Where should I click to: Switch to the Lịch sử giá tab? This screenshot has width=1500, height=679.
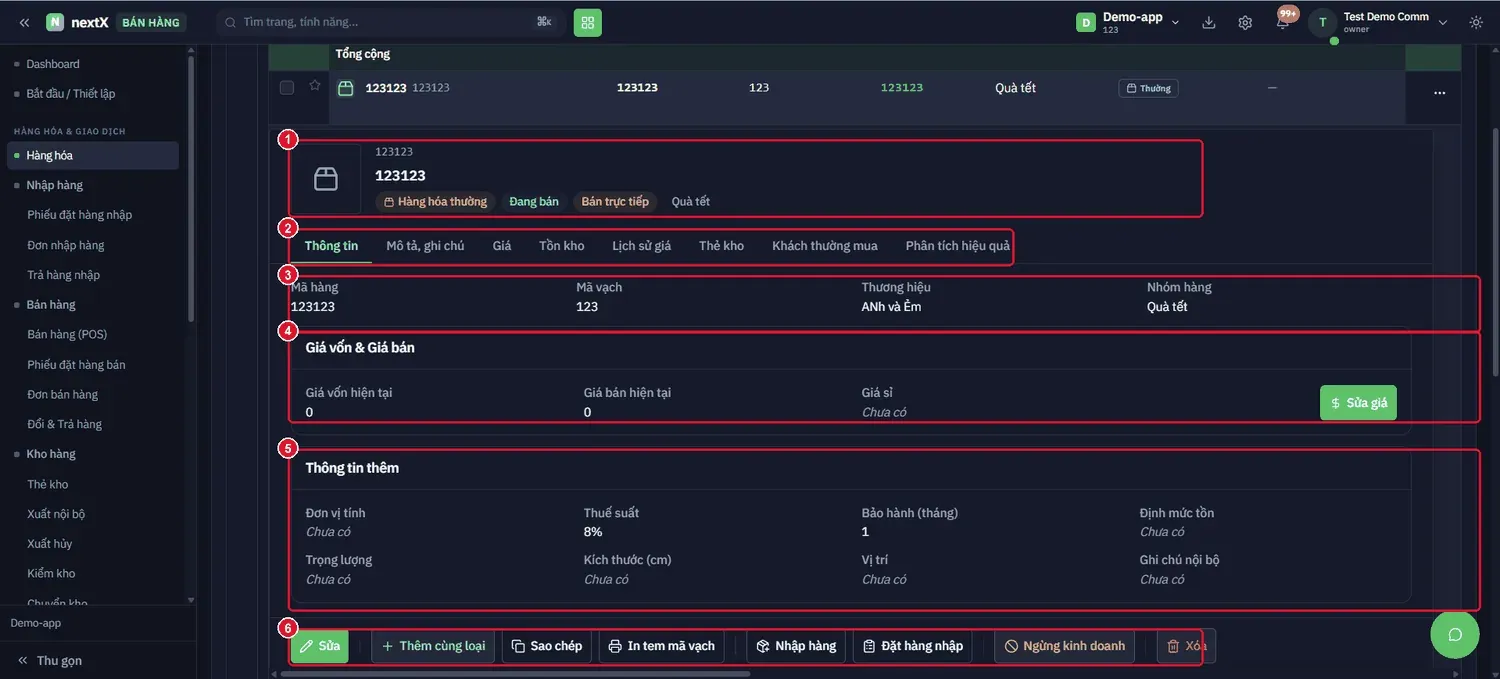[641, 246]
